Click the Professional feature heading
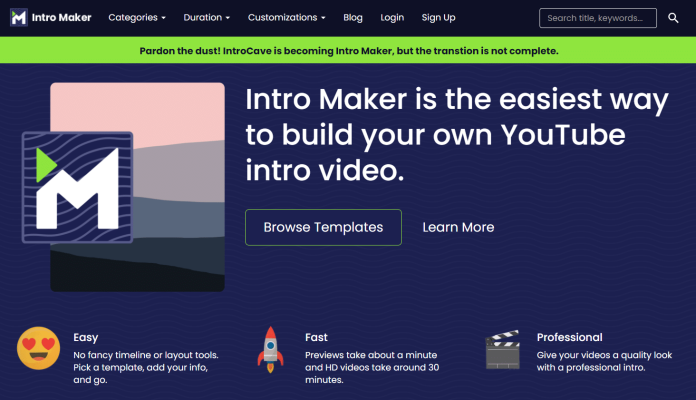This screenshot has width=696, height=400. (569, 337)
